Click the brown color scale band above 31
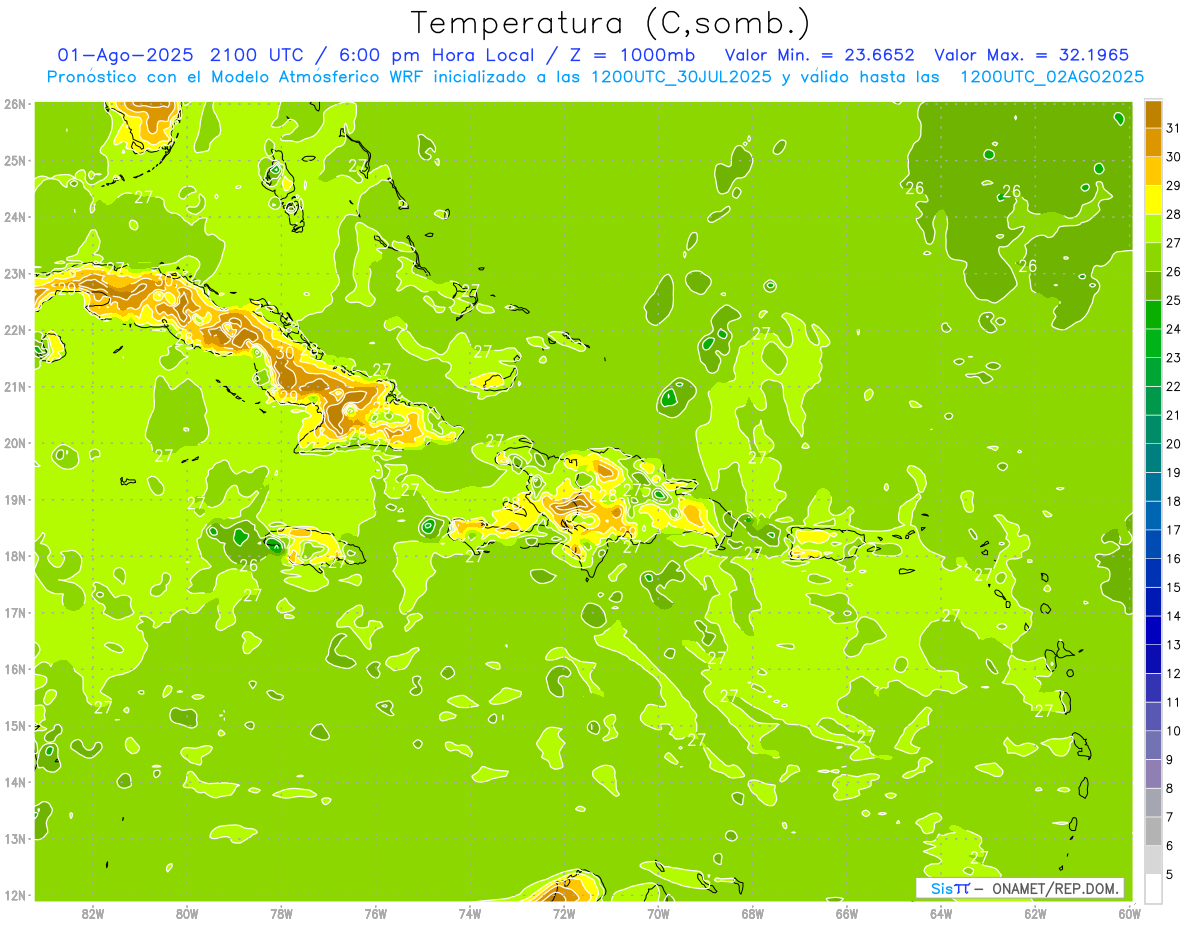 pos(1153,114)
